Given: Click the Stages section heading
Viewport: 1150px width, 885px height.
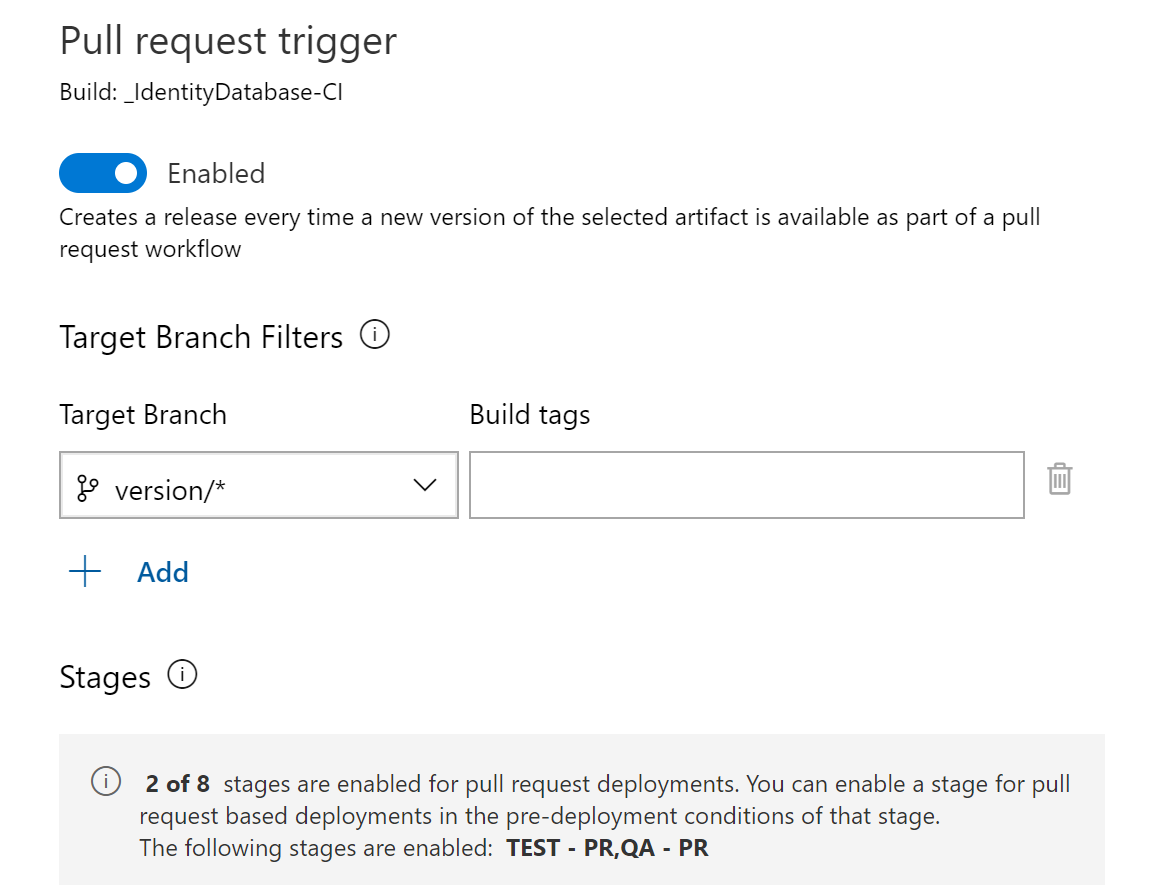Looking at the screenshot, I should 105,677.
